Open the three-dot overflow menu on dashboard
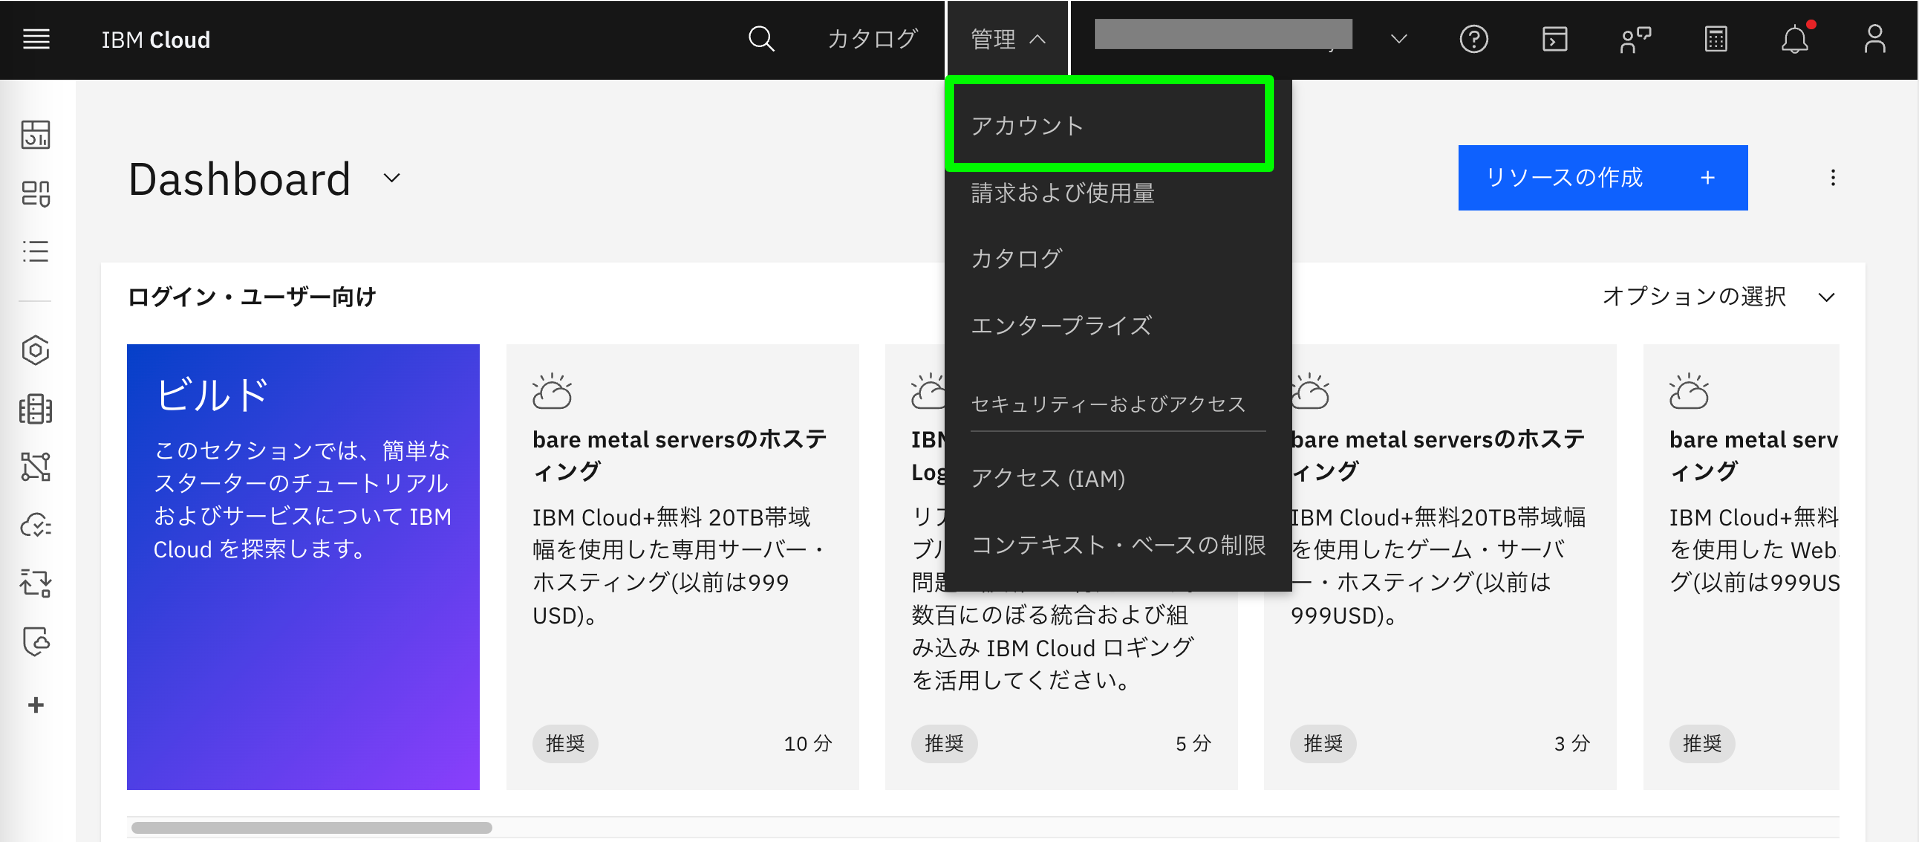 [1833, 178]
